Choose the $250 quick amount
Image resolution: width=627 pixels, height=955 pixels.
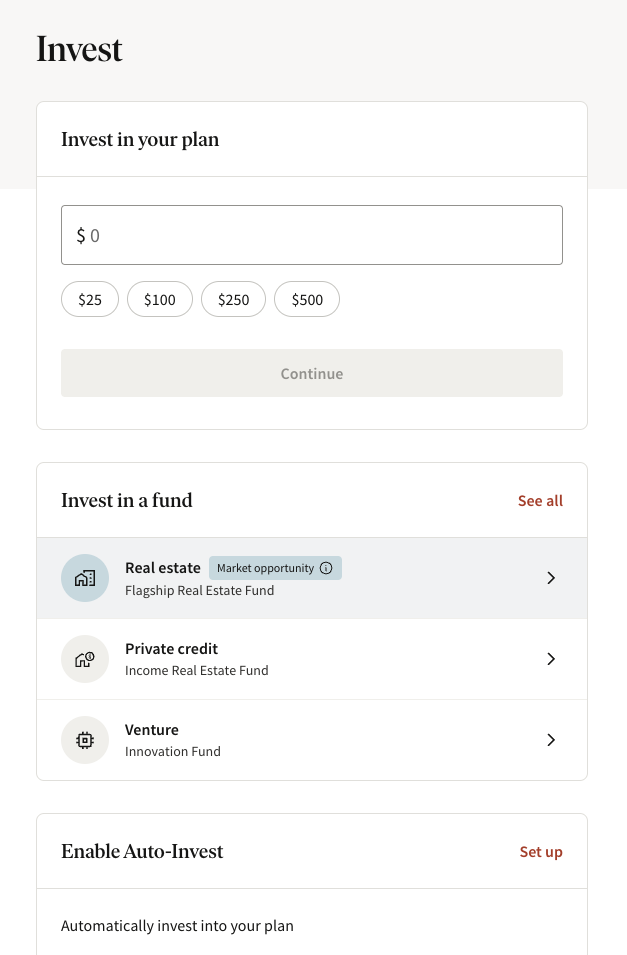[x=233, y=299]
